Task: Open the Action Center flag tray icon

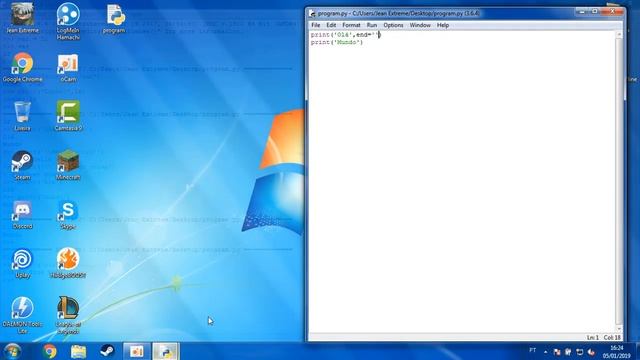Action: click(557, 352)
